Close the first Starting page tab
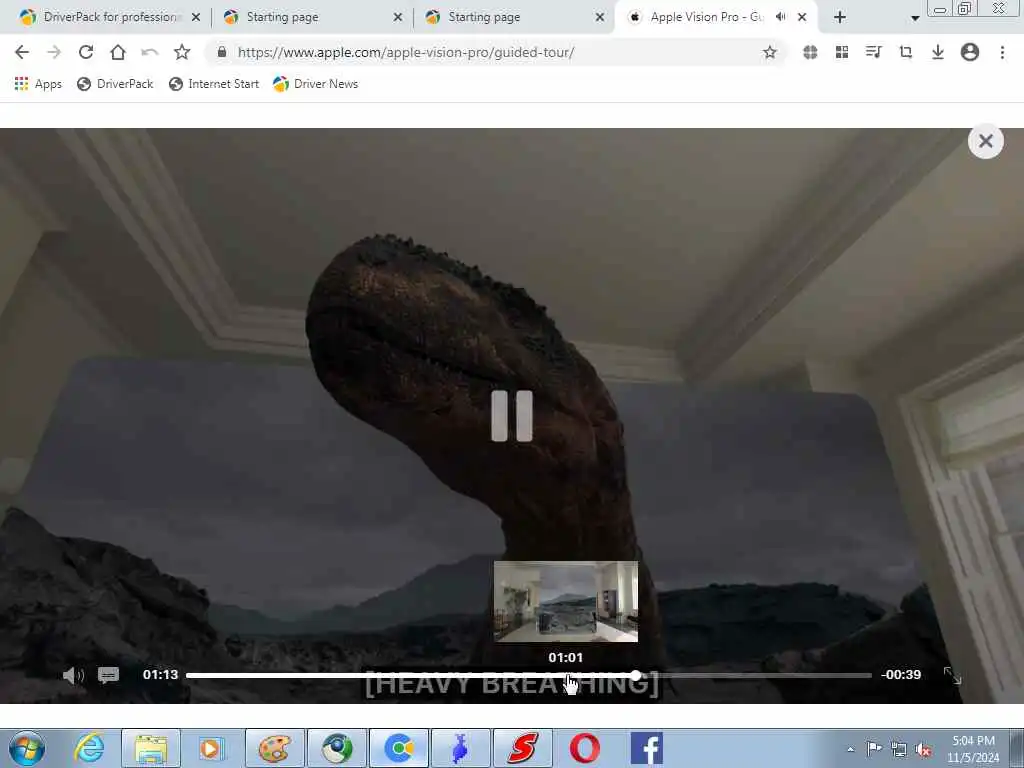 [398, 18]
